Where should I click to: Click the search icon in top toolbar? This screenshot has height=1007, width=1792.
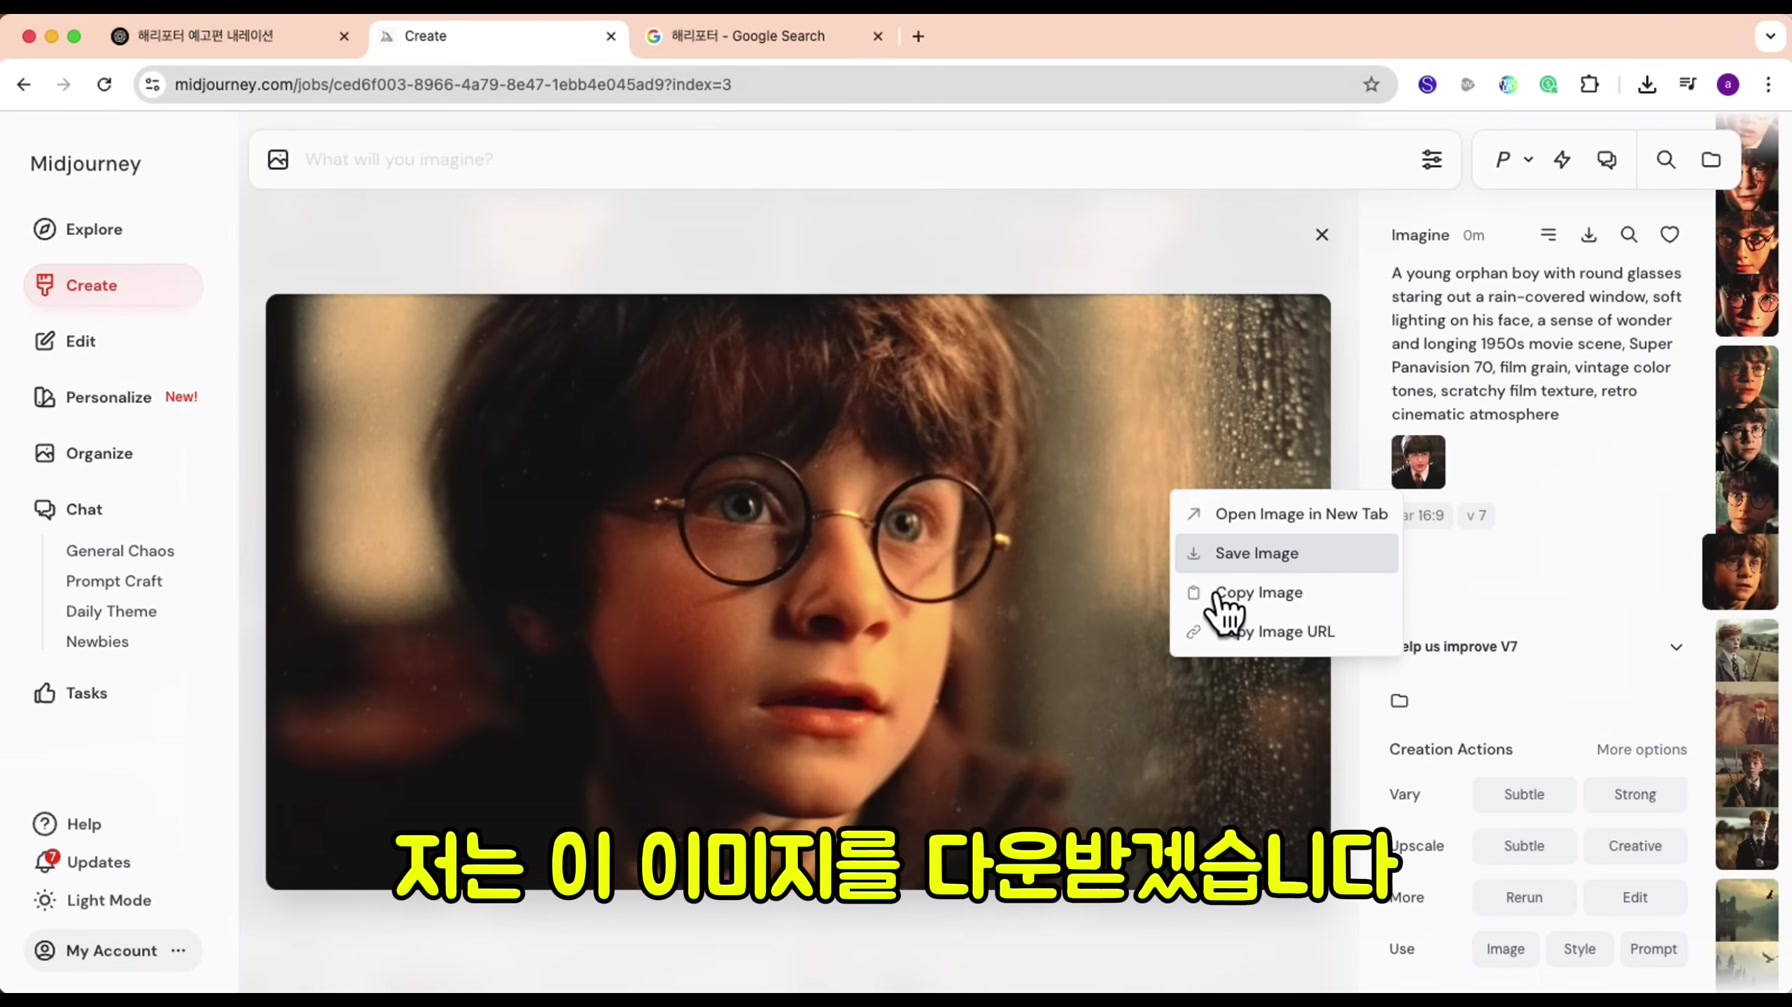(x=1666, y=159)
